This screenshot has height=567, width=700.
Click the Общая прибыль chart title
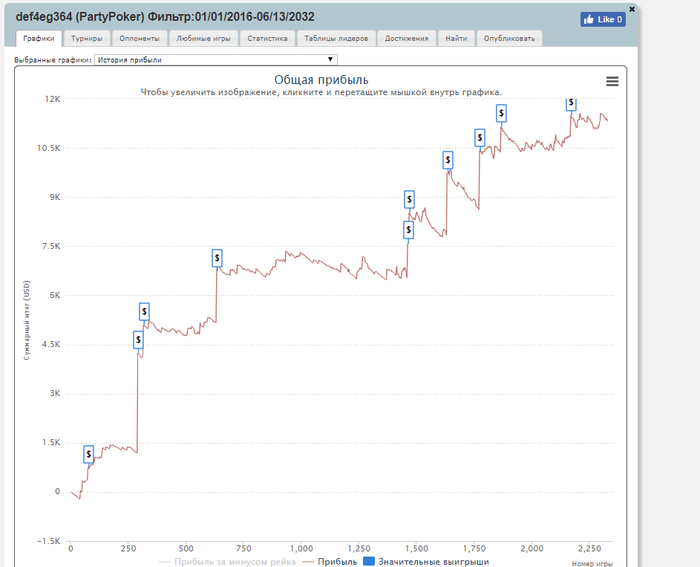321,80
